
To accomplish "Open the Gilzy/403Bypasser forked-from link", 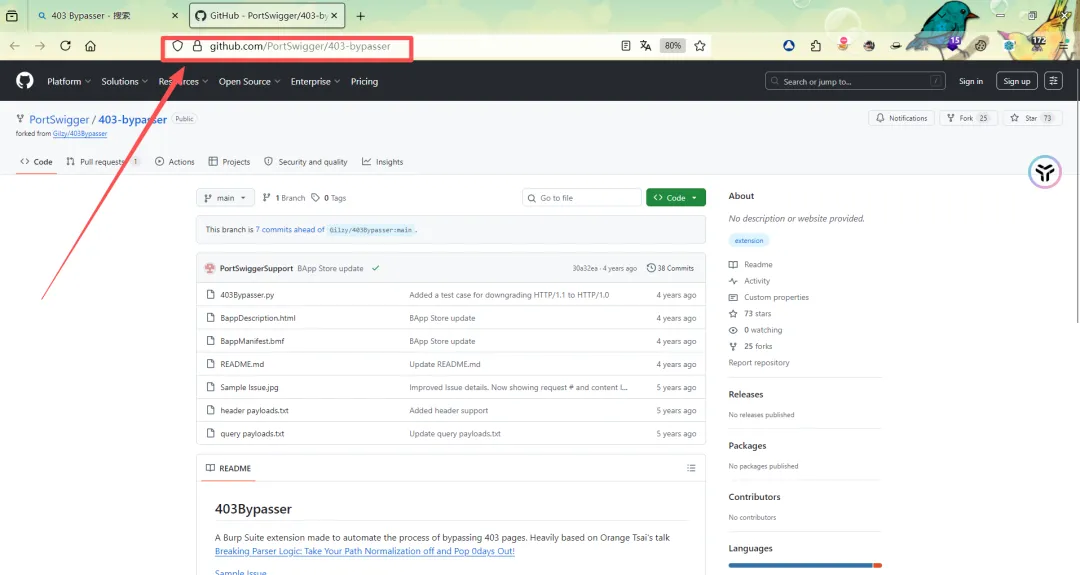I will tap(80, 134).
